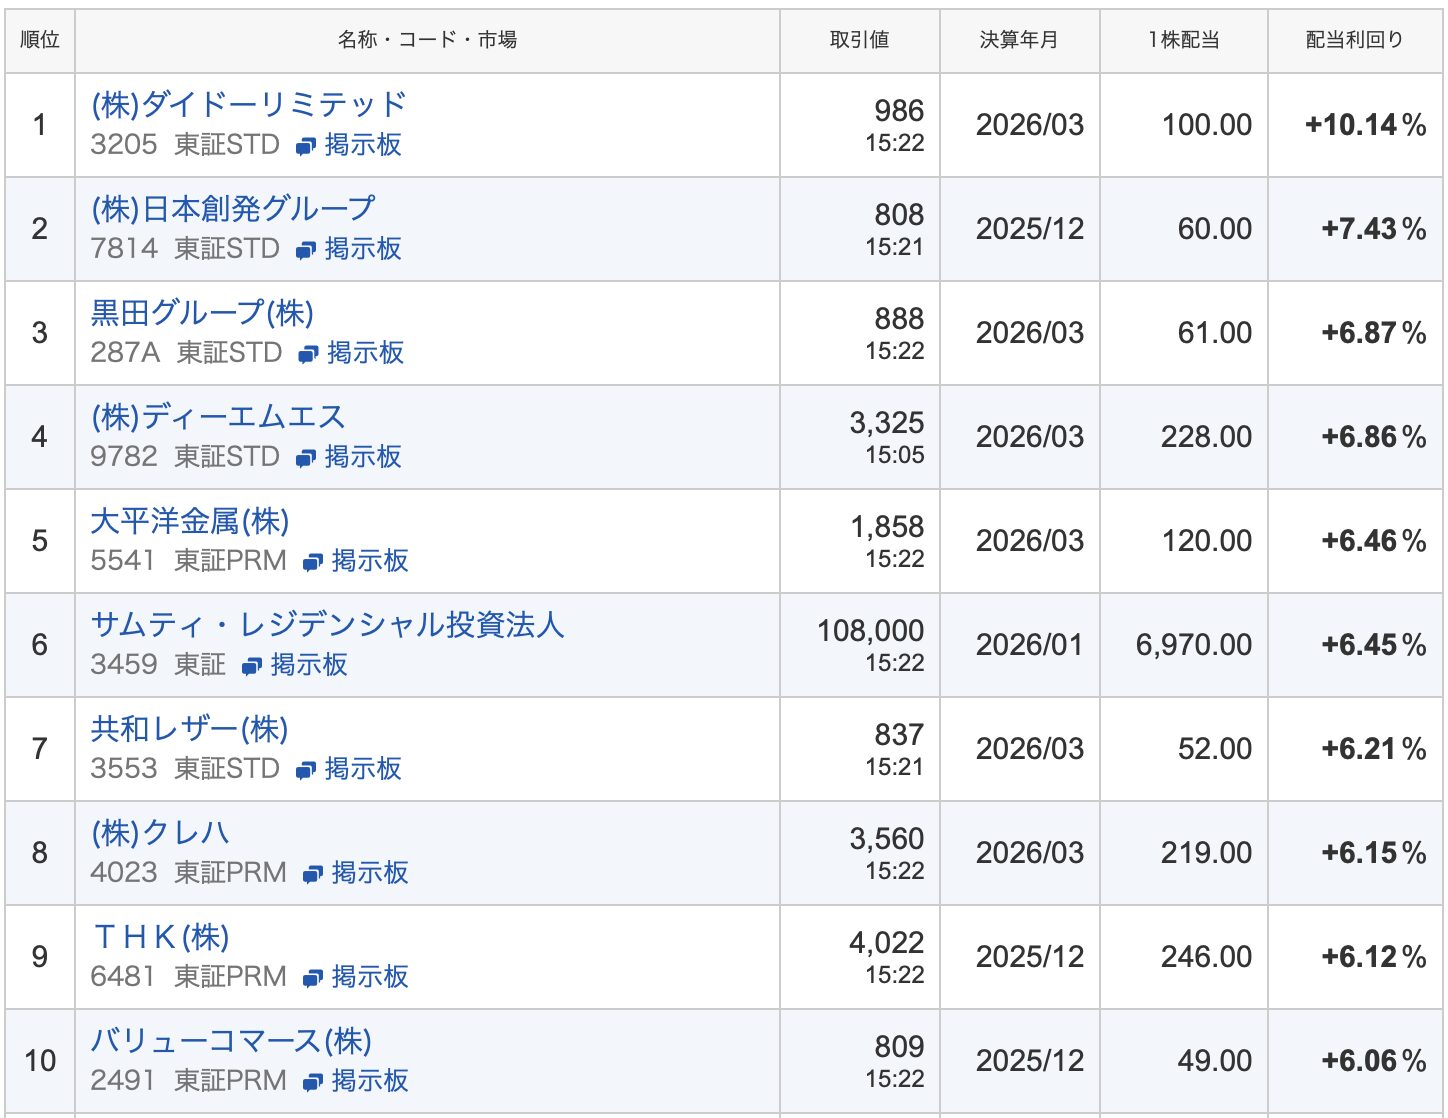Click message board icon for ダイドーリミテッド
1448x1118 pixels.
coord(306,147)
